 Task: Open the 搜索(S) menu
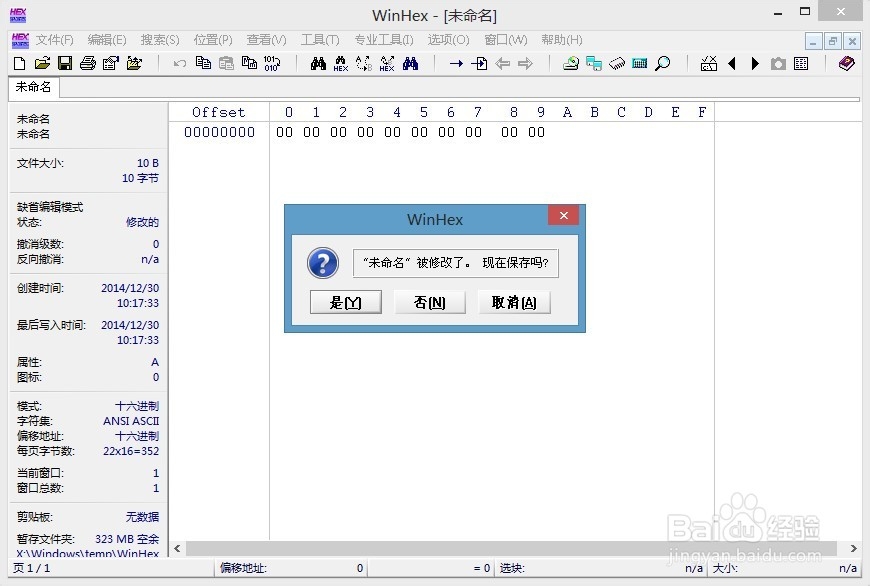(x=160, y=40)
